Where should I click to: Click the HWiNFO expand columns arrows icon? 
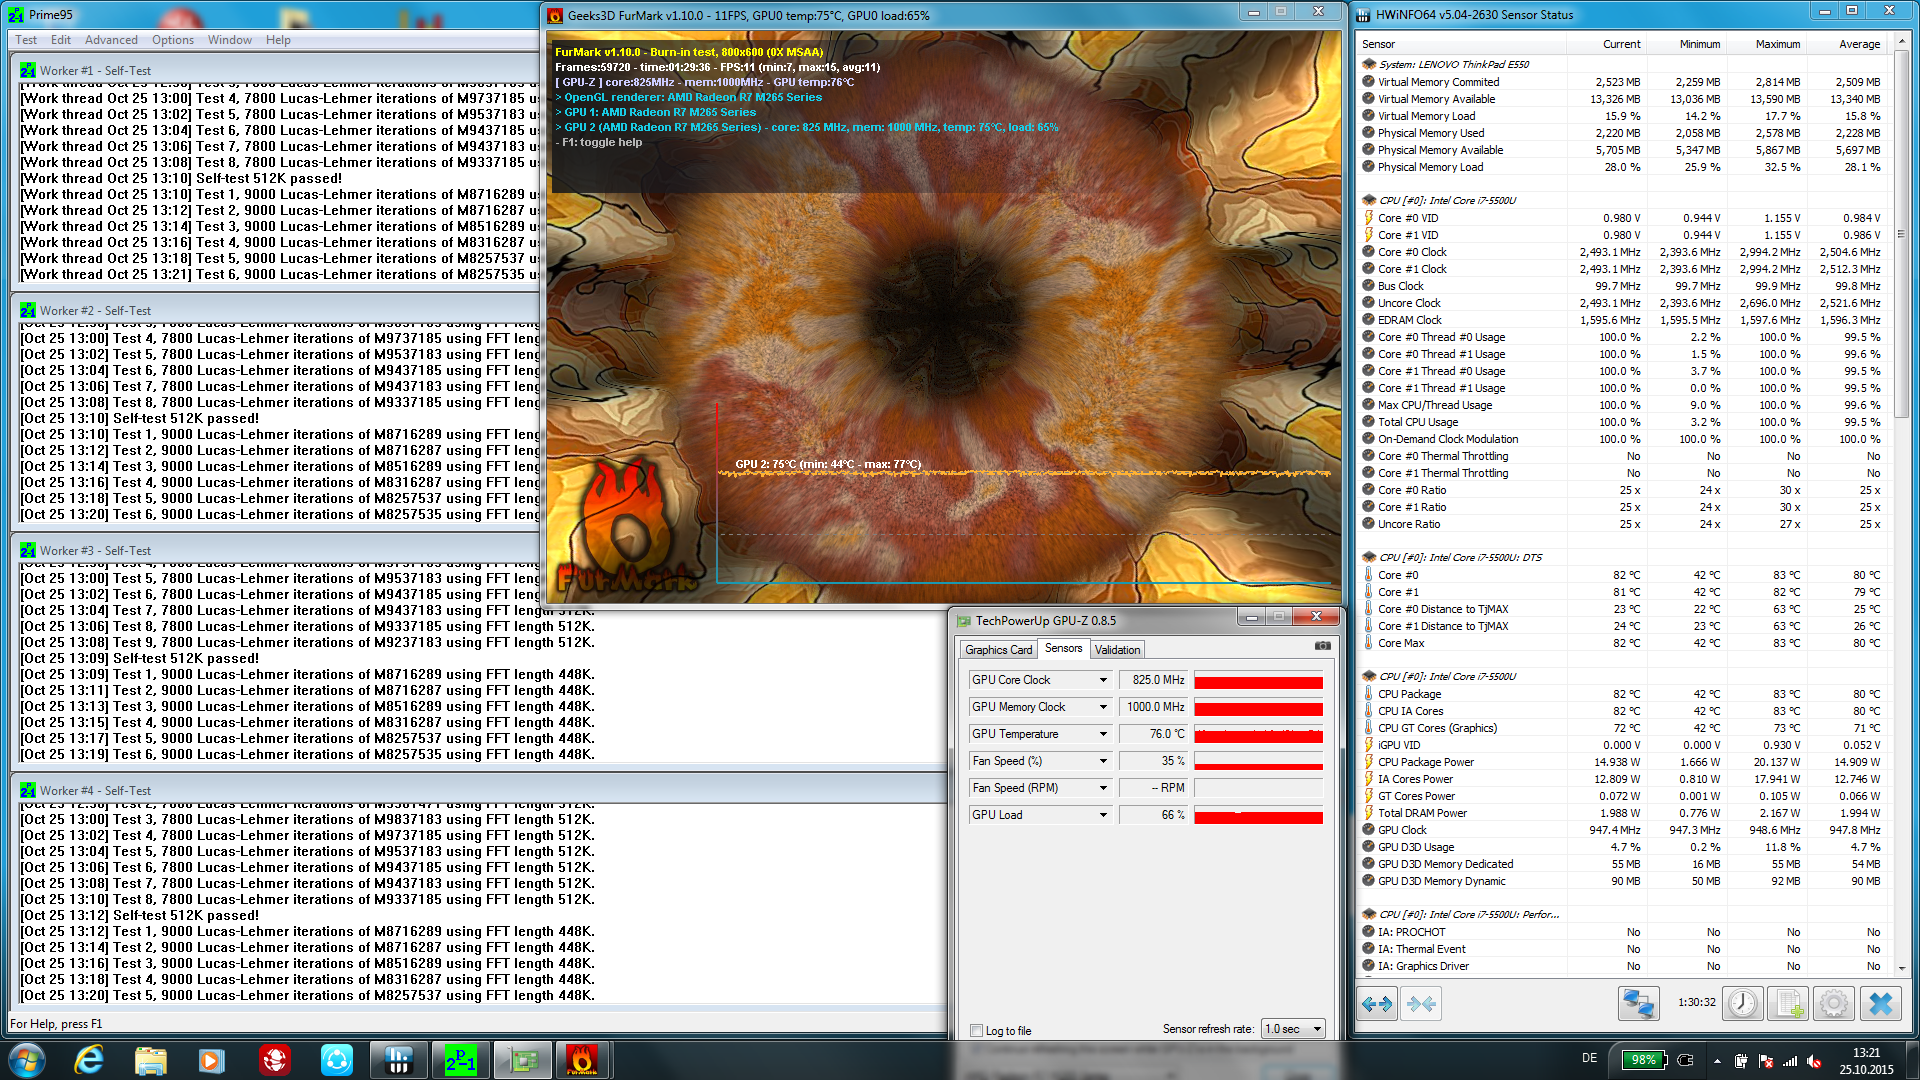click(1377, 1003)
